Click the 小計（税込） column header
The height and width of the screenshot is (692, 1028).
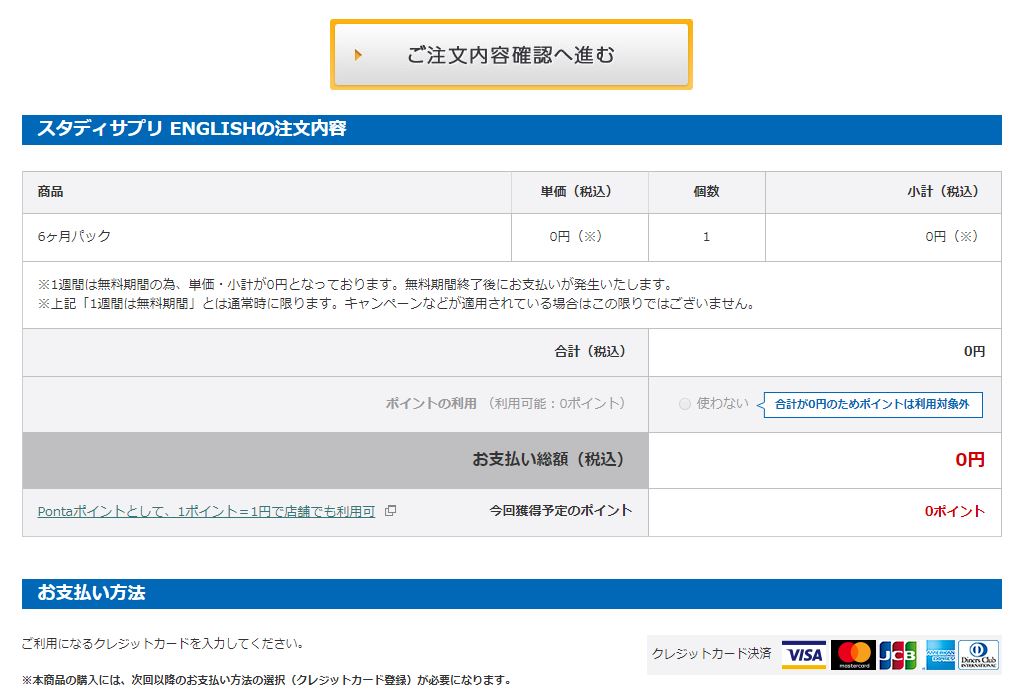tap(943, 192)
